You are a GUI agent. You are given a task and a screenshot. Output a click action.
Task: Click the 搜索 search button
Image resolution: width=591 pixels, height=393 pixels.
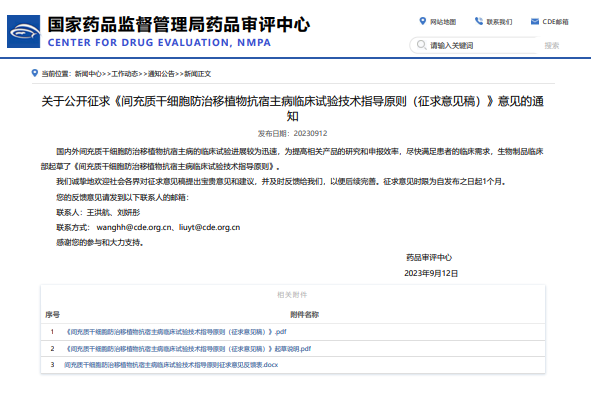click(552, 46)
